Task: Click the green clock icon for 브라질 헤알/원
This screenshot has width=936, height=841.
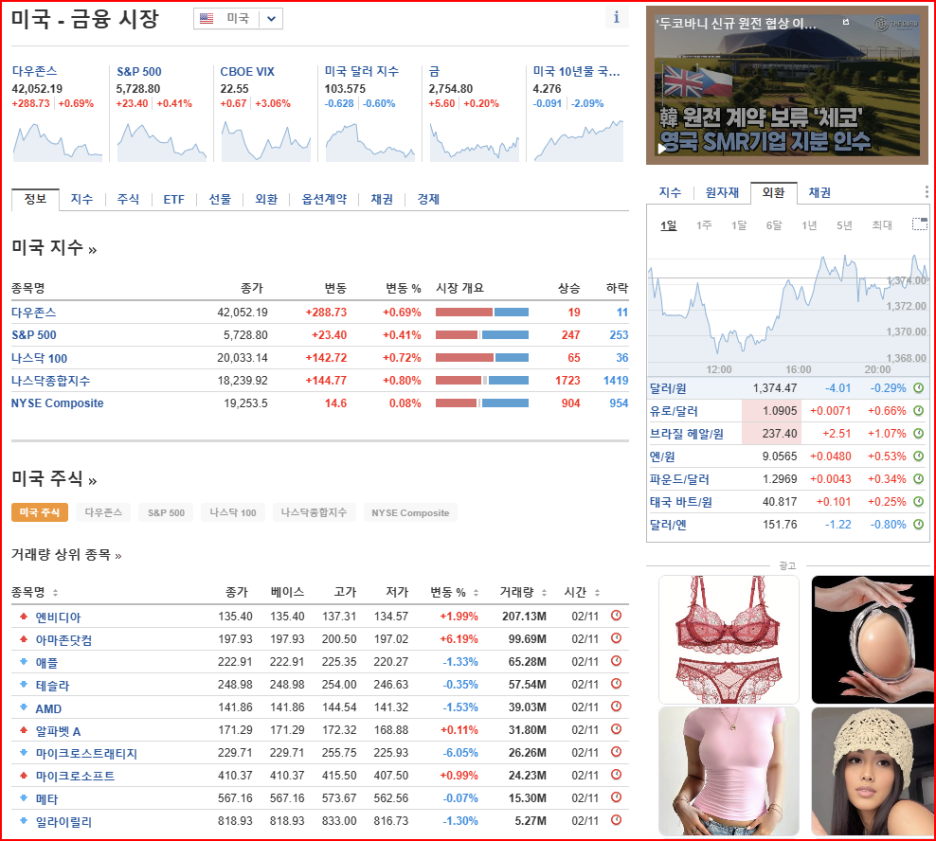Action: tap(919, 433)
